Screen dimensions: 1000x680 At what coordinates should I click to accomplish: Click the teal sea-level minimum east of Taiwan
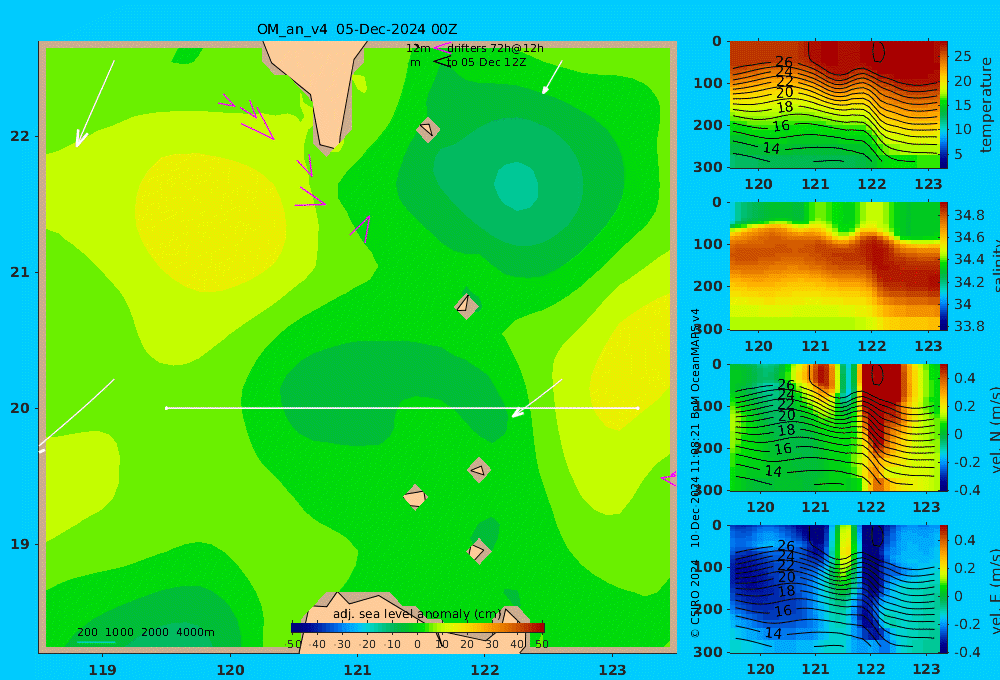(517, 186)
